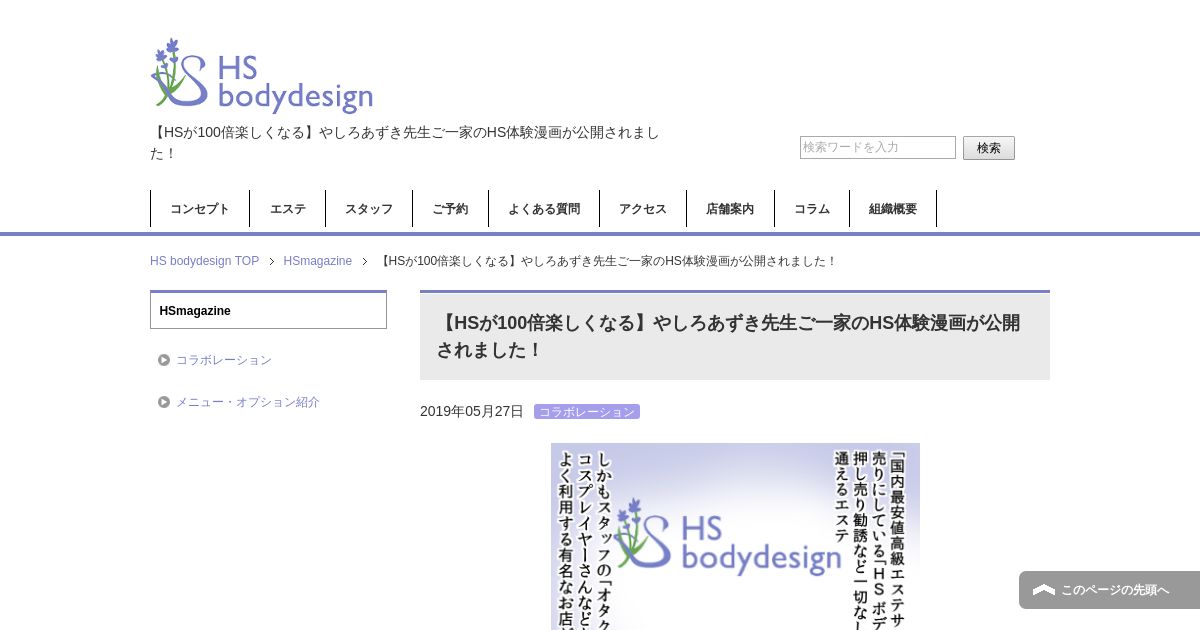
Task: Open メニュー・オプション紹介 sidebar link
Action: [248, 402]
